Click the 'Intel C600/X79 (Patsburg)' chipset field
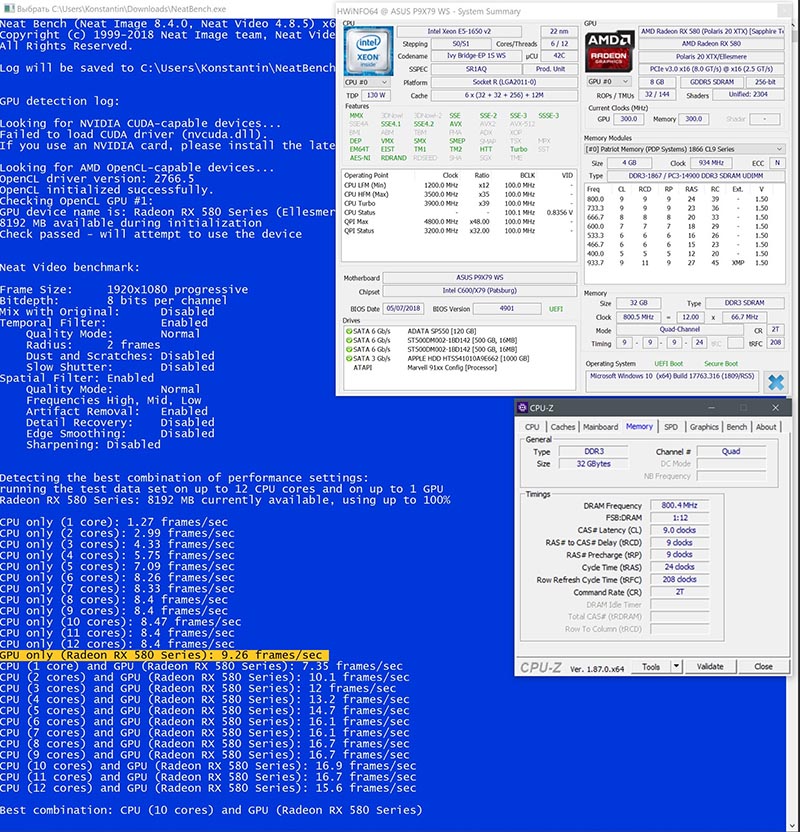This screenshot has width=800, height=832. pyautogui.click(x=480, y=291)
